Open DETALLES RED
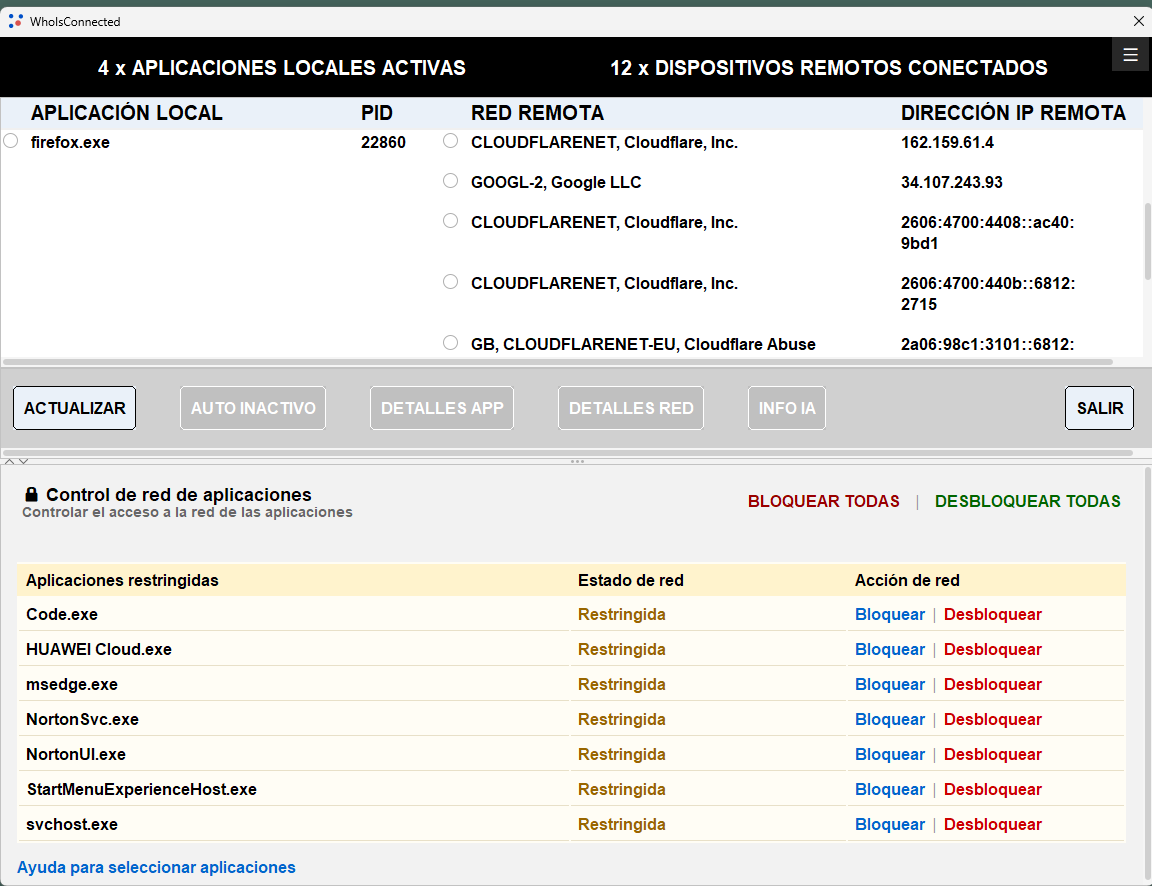Image resolution: width=1152 pixels, height=886 pixels. tap(630, 408)
